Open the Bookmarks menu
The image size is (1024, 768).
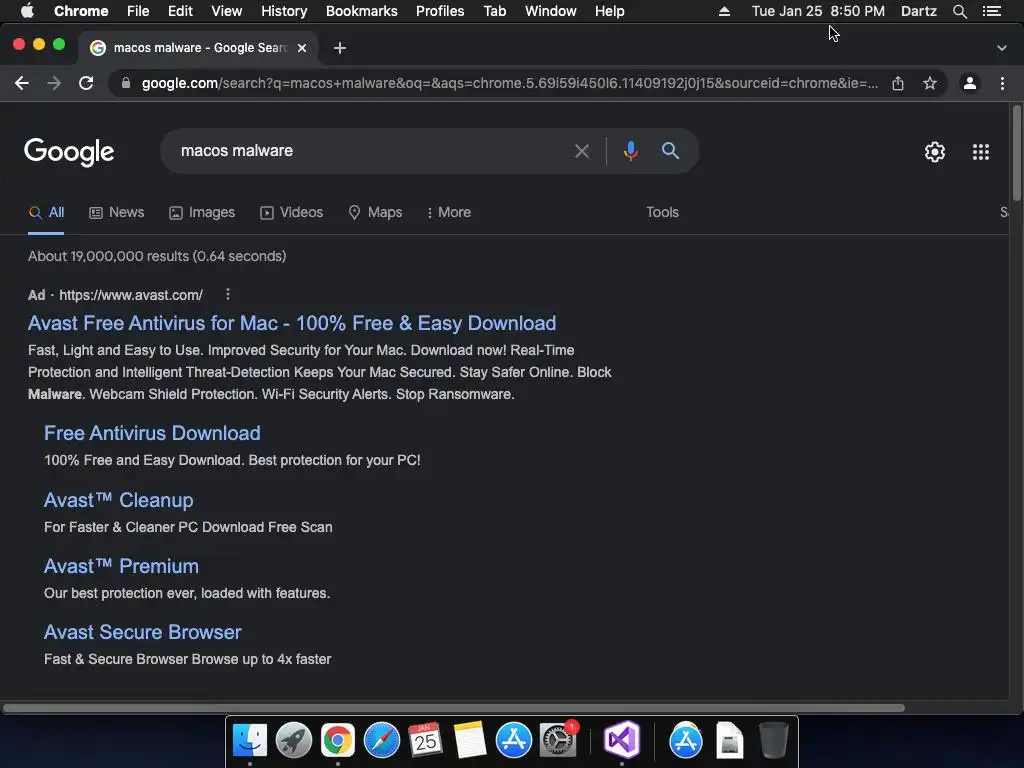[x=361, y=11]
